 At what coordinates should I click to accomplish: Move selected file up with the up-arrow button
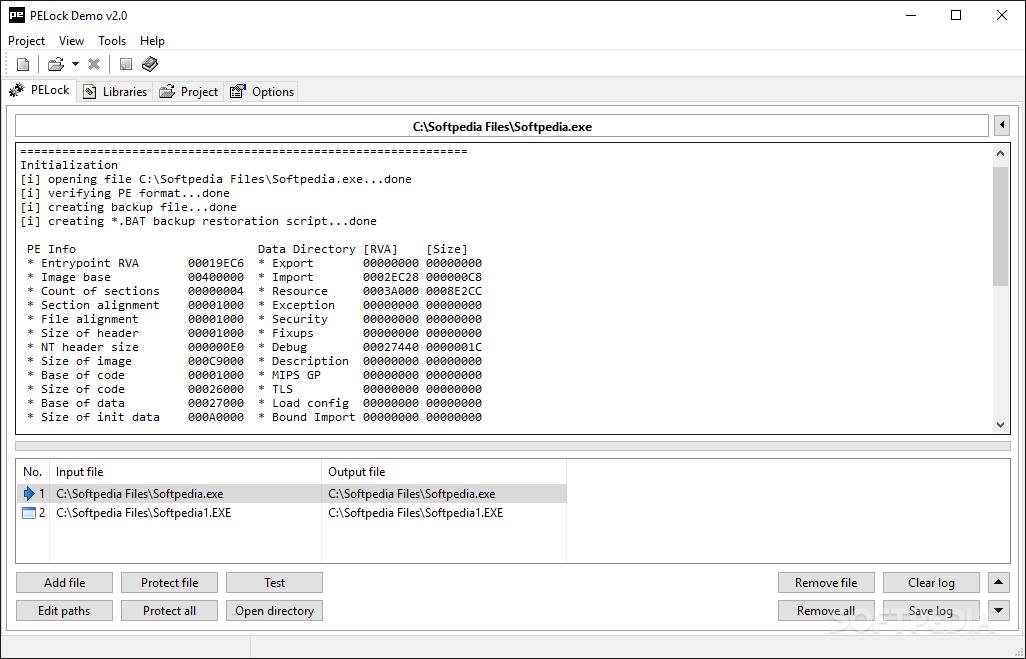(999, 582)
